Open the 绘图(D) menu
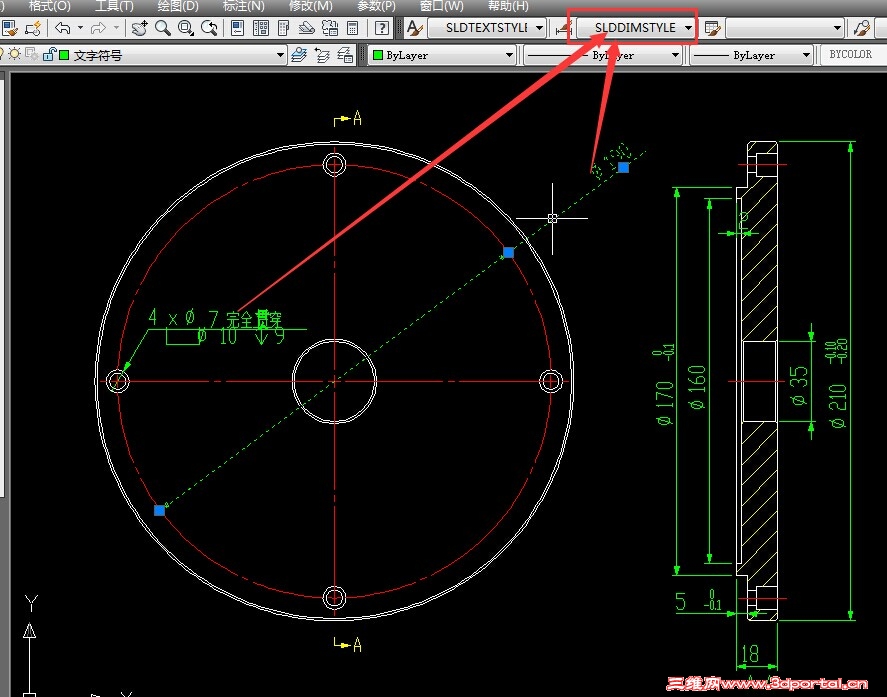Screen dimensions: 887x697 pyautogui.click(x=178, y=6)
